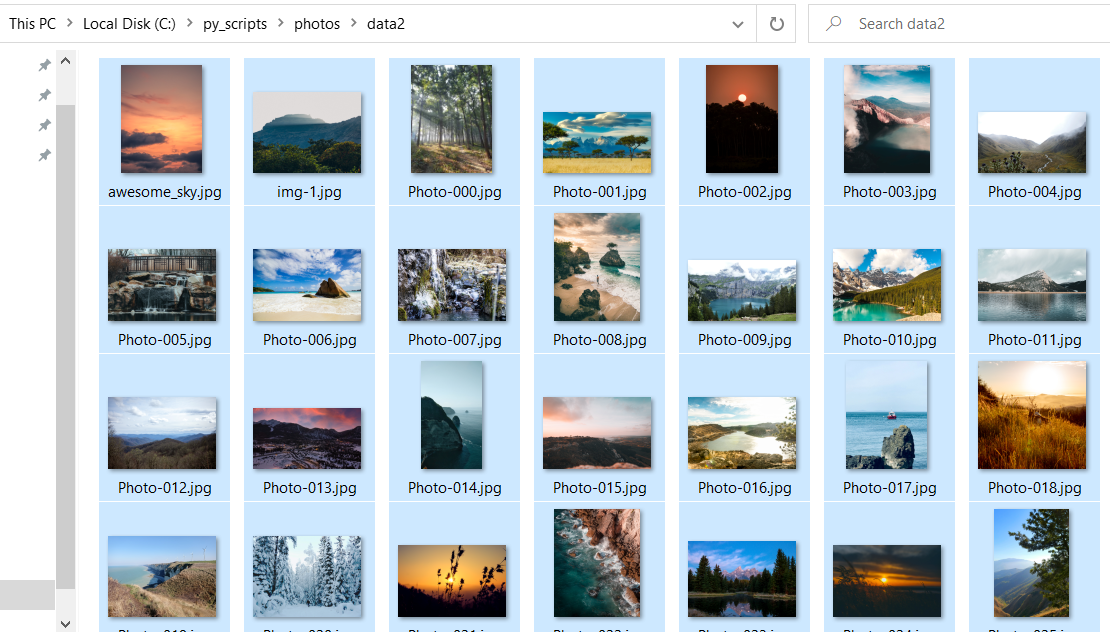Select Photo-002.jpg sunset image
This screenshot has width=1110, height=632.
point(742,120)
